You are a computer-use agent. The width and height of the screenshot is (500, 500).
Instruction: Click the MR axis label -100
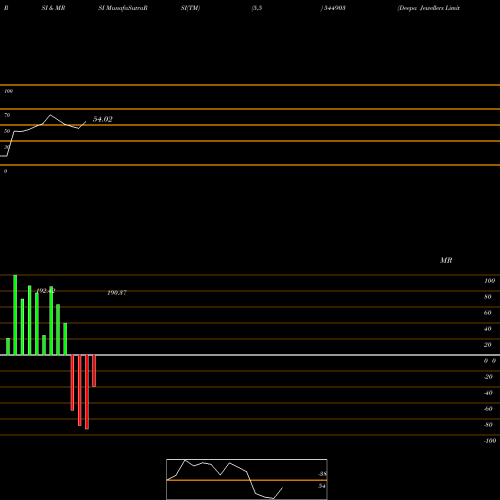click(490, 441)
